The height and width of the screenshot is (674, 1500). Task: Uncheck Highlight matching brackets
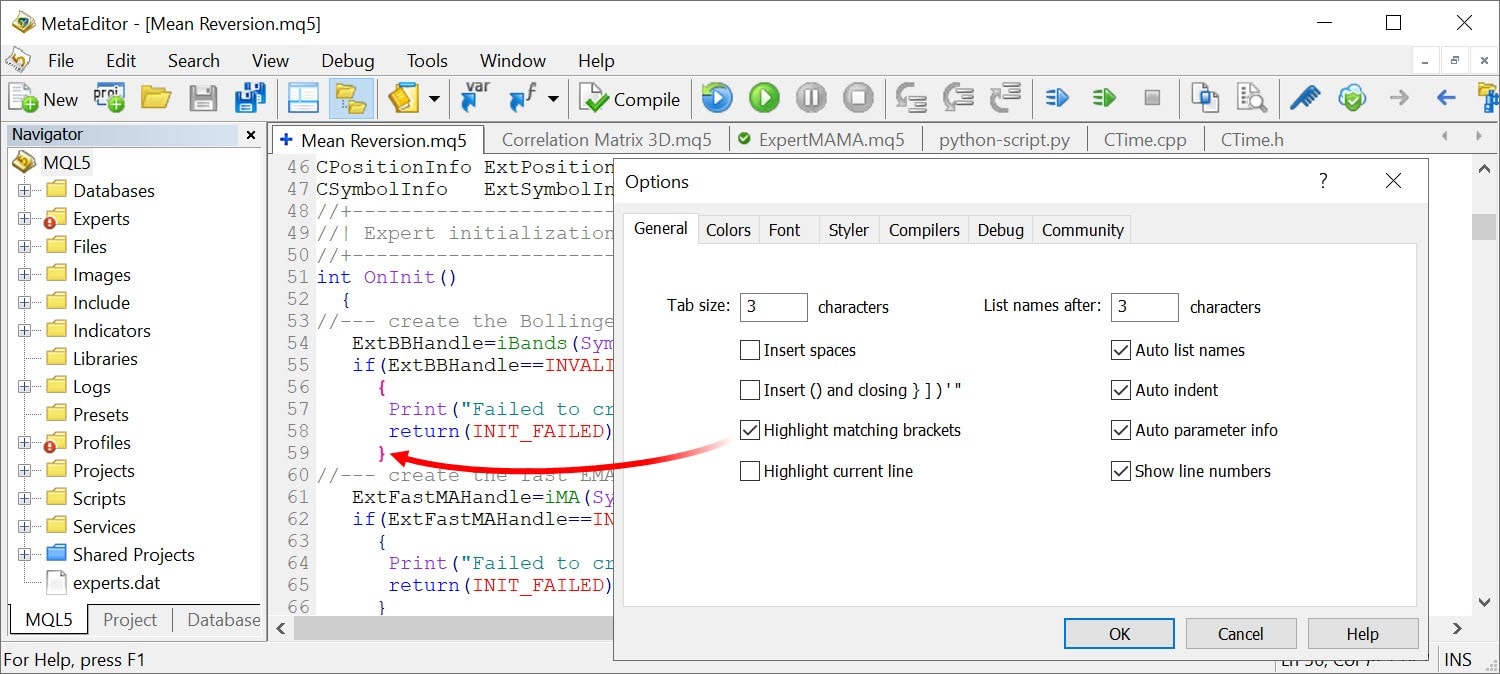pyautogui.click(x=750, y=430)
